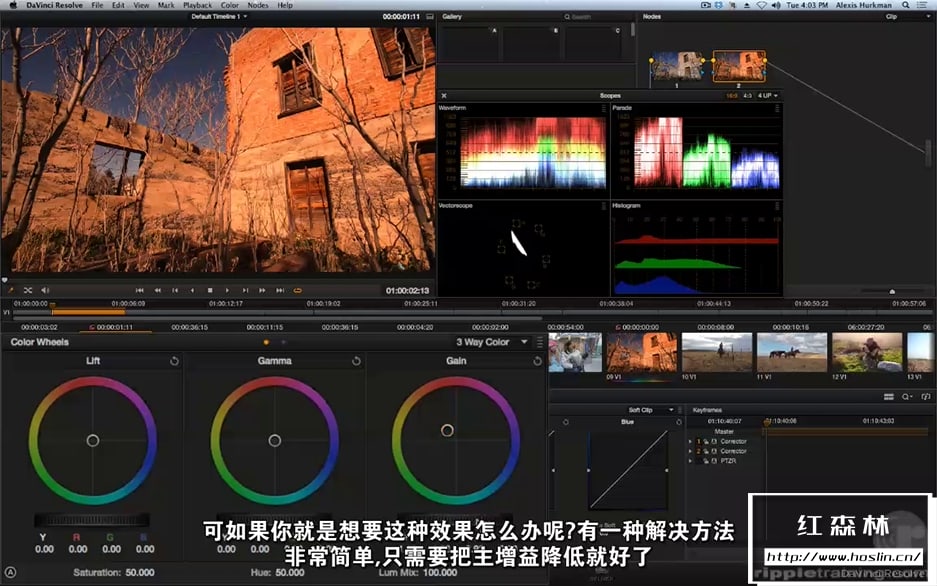Screen dimensions: 937x586
Task: Jump to the first frame in viewer transport
Action: [139, 290]
